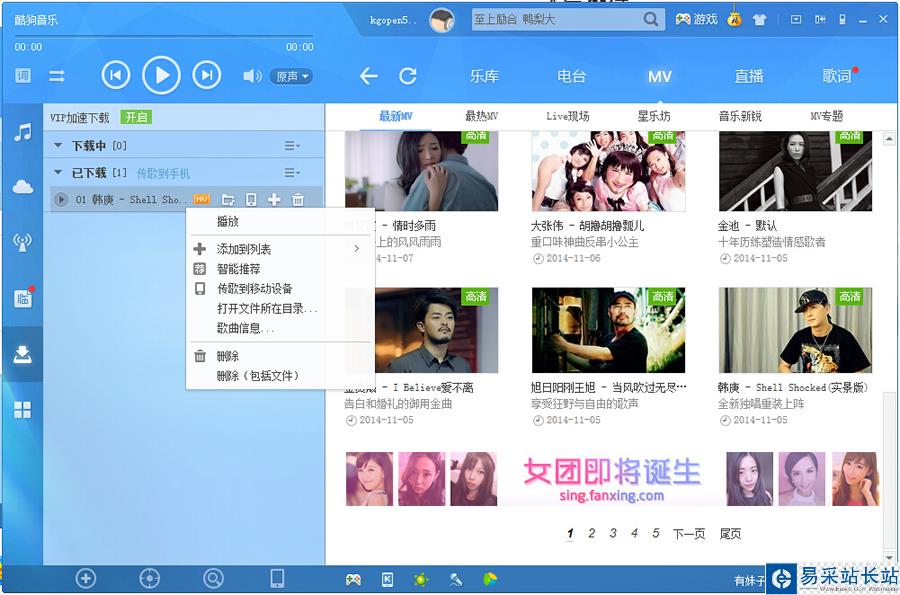This screenshot has width=900, height=595.
Task: Open the 游戏 games link
Action: point(696,20)
